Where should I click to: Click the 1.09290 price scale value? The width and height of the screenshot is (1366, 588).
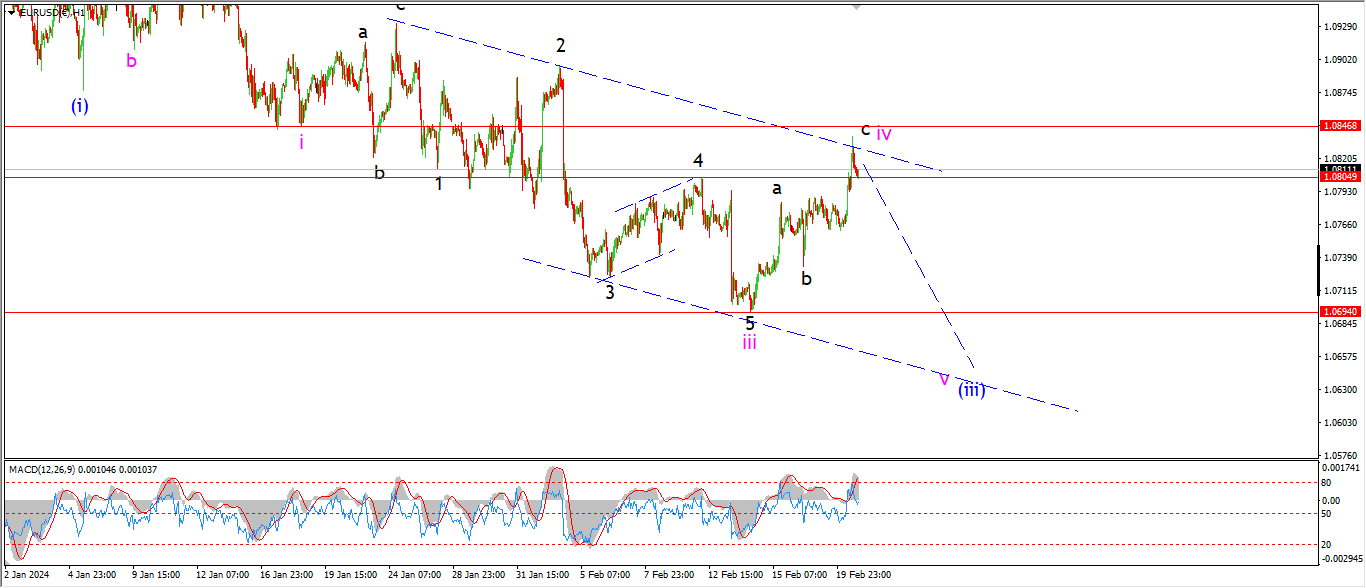point(1339,27)
